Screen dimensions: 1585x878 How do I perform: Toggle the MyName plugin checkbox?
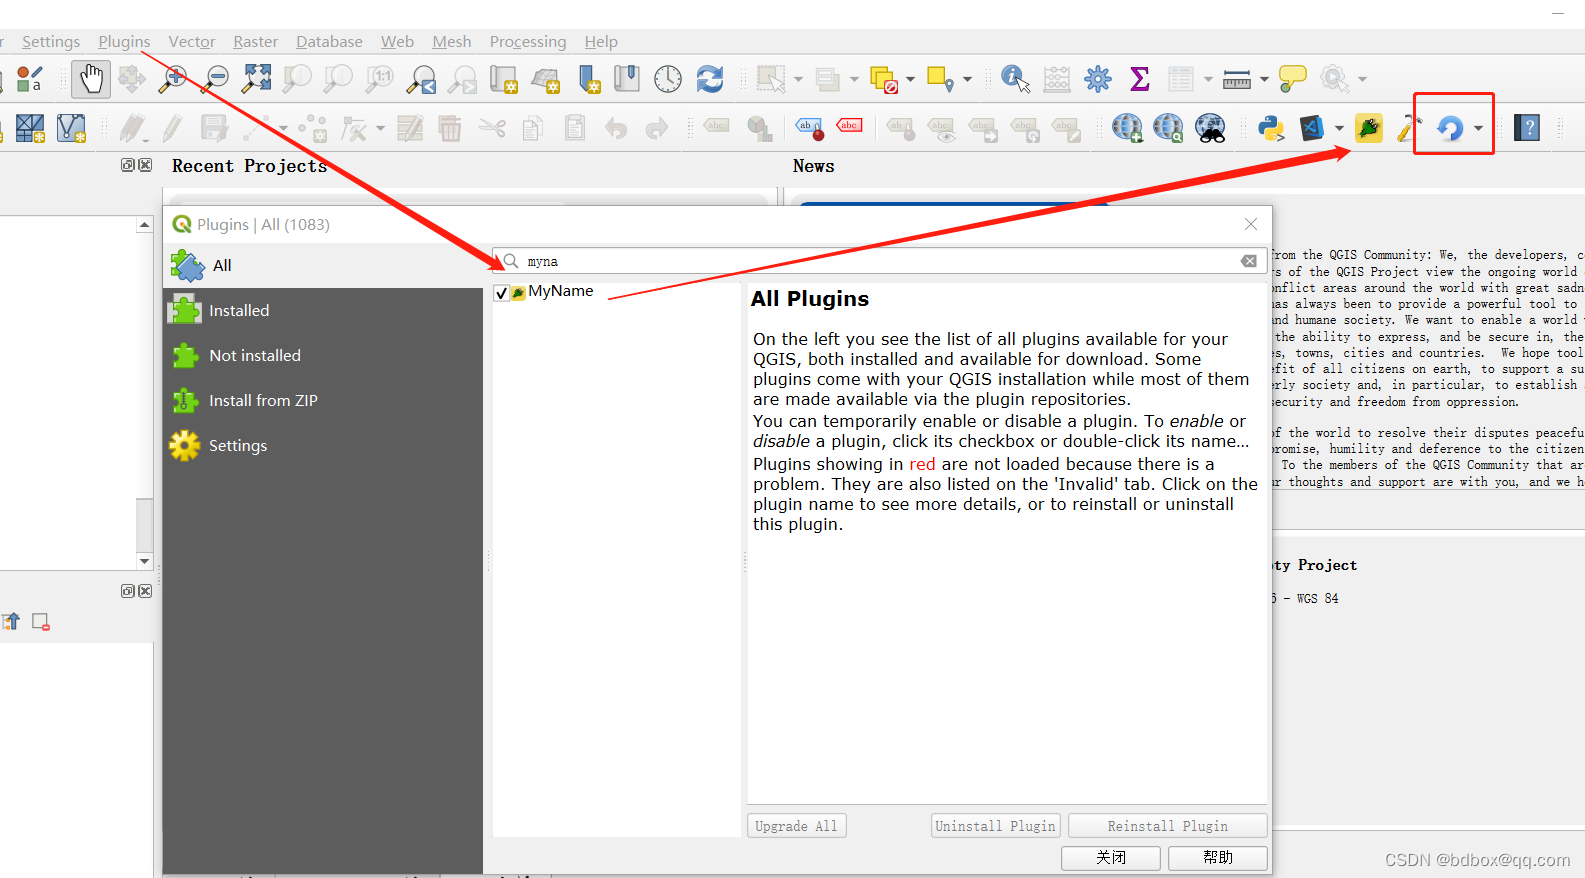(x=502, y=293)
